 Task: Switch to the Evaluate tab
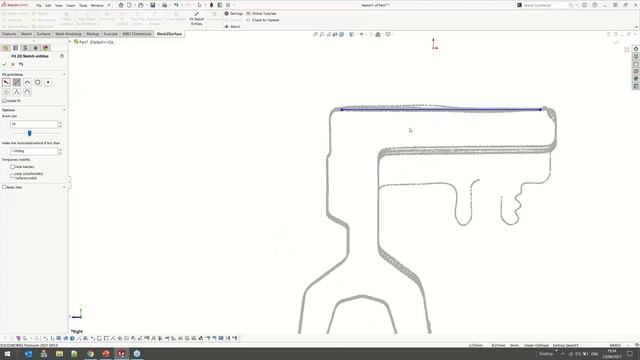[111, 34]
